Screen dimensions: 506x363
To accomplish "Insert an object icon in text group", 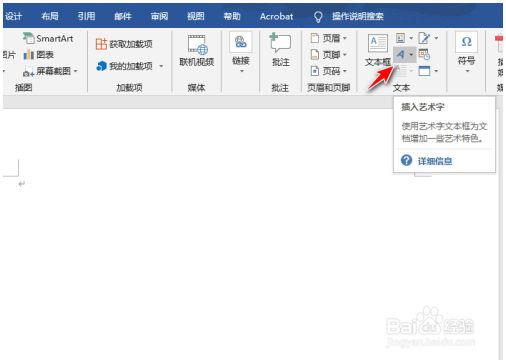I will coord(424,71).
